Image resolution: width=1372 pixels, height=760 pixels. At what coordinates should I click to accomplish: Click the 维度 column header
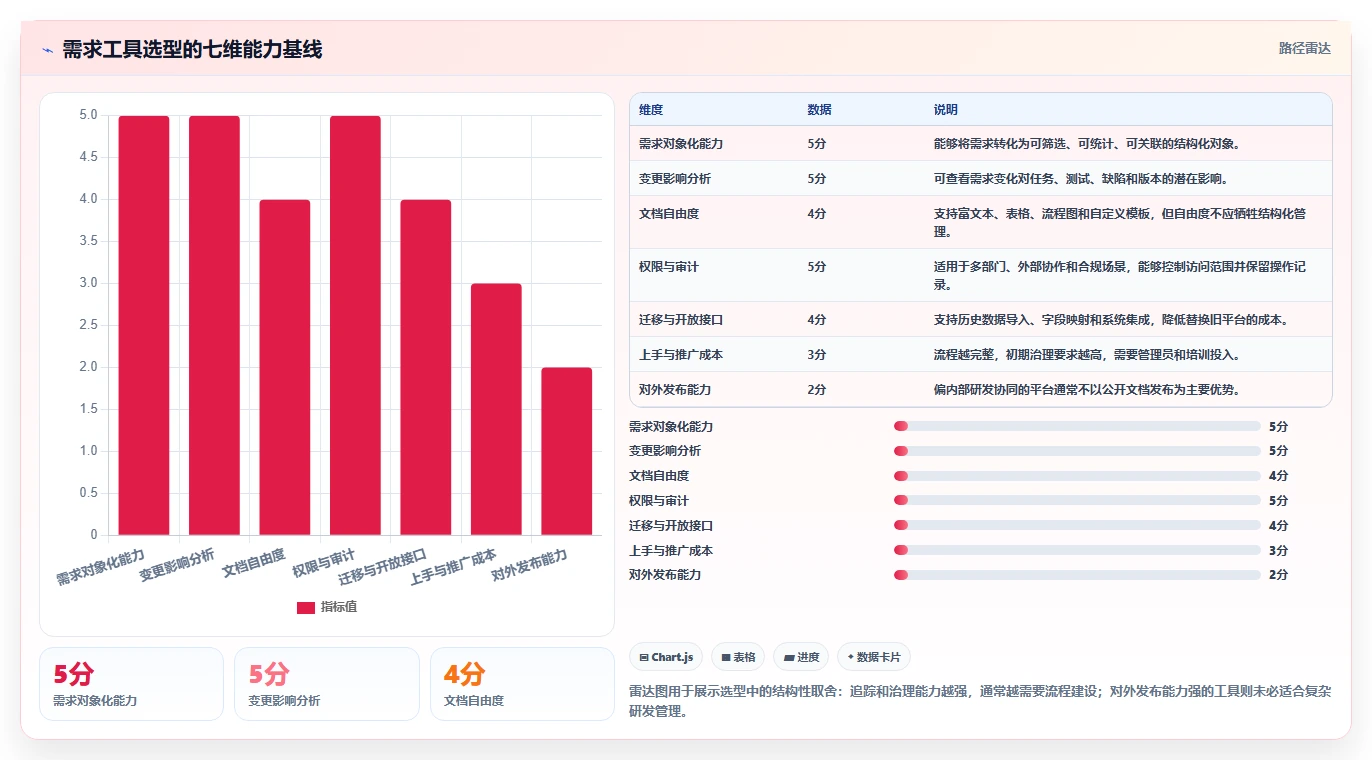coord(651,110)
